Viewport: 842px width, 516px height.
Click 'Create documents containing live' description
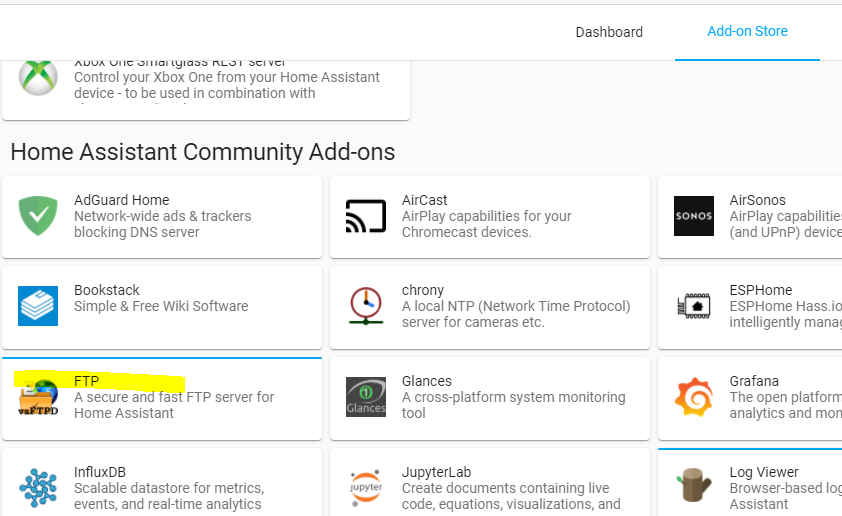505,489
